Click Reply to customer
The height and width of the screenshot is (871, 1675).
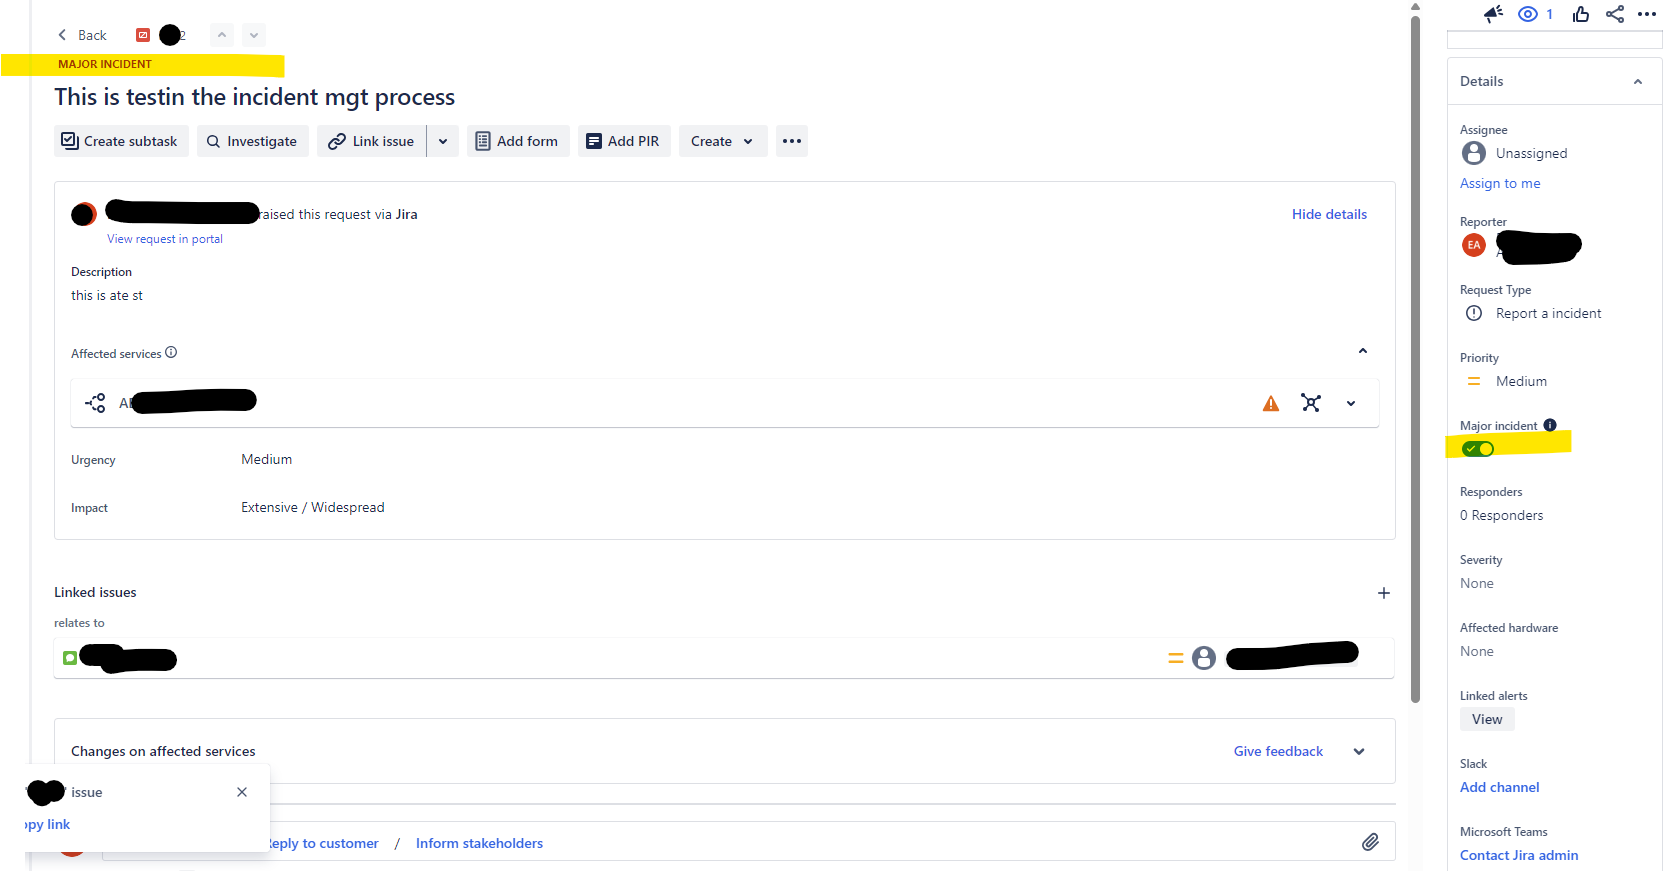coord(323,843)
